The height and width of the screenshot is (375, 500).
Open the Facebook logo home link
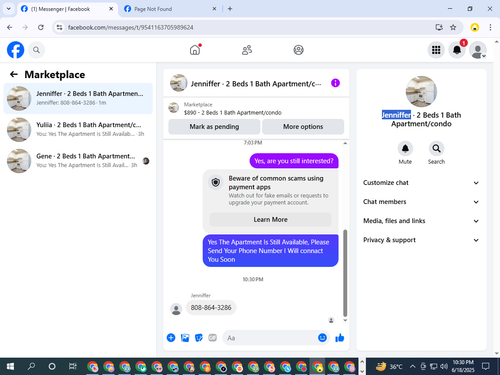point(15,50)
